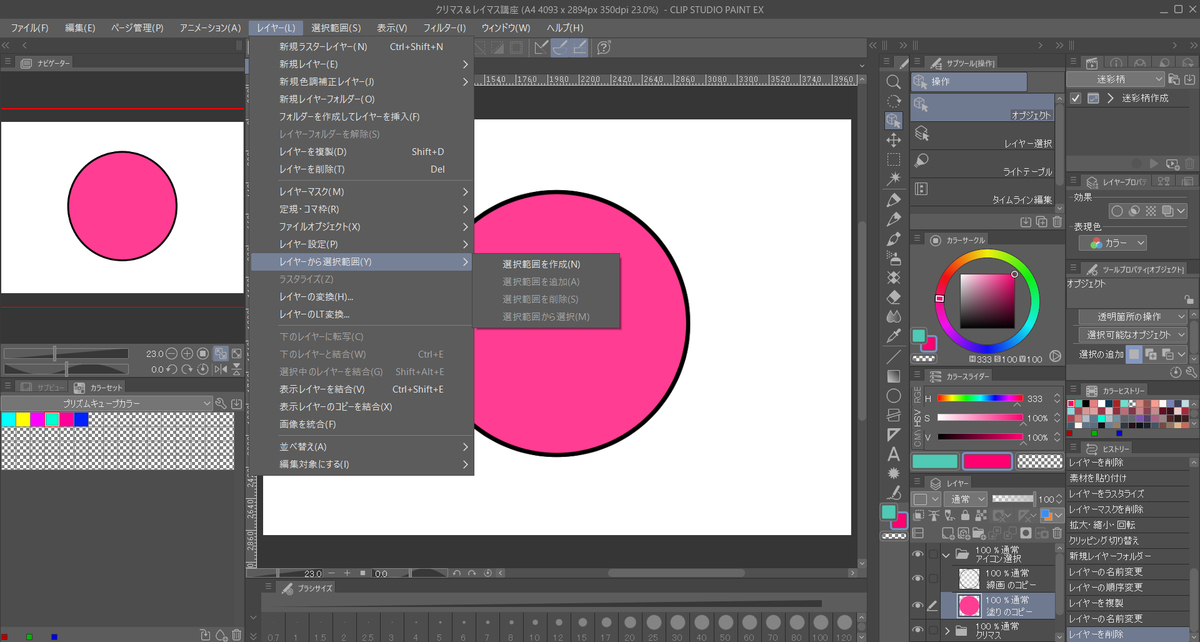Select the Move layer tool
This screenshot has width=1200, height=642.
click(x=893, y=140)
